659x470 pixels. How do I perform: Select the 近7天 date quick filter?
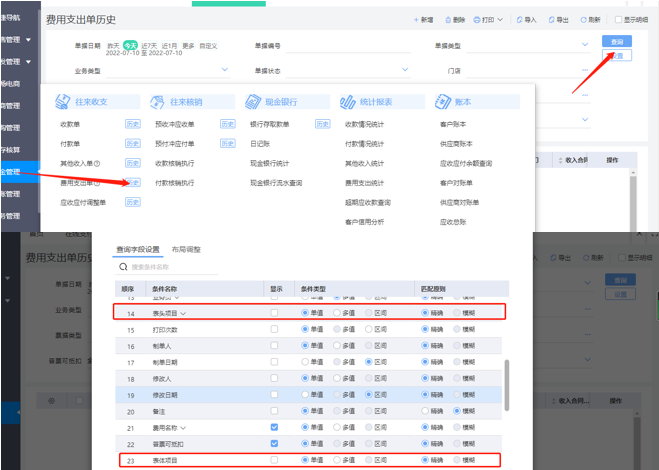point(148,45)
